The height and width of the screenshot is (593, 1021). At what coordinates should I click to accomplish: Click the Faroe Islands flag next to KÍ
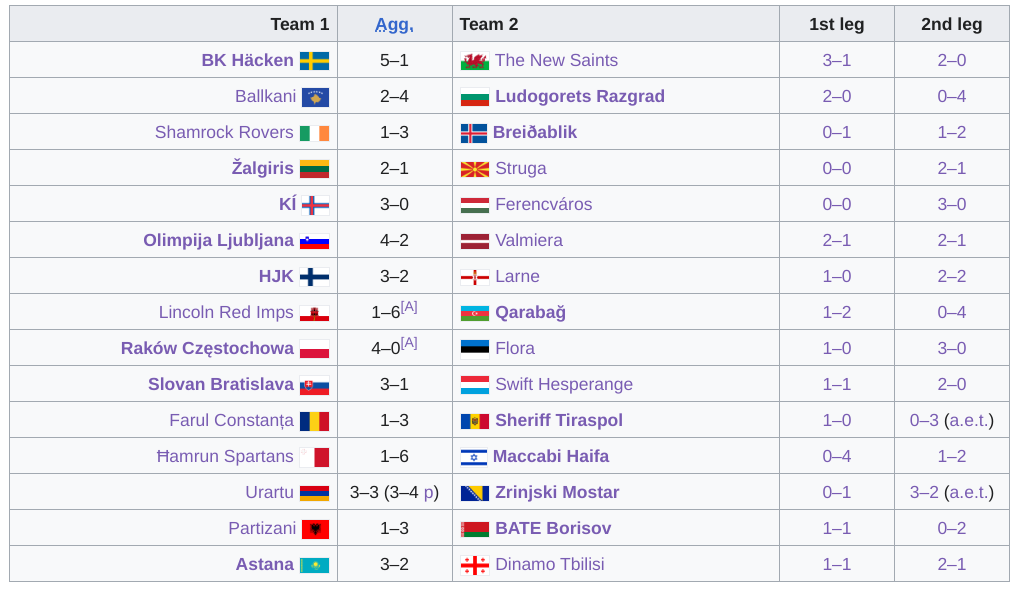(316, 205)
